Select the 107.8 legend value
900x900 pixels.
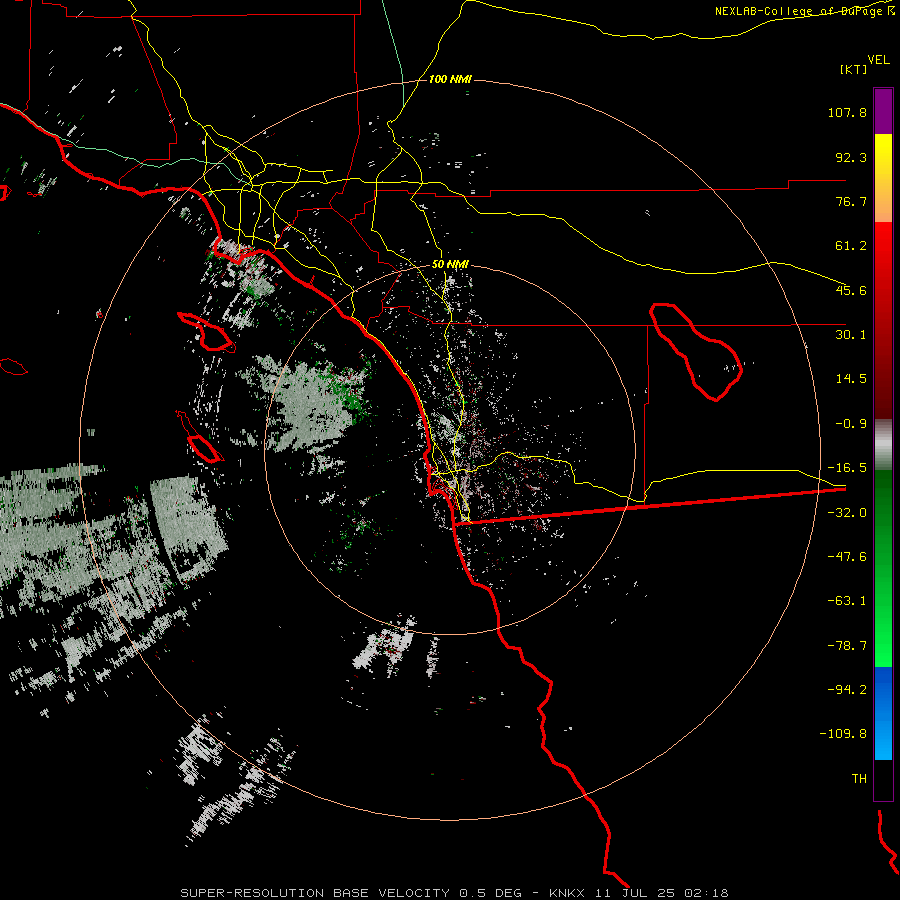point(847,112)
